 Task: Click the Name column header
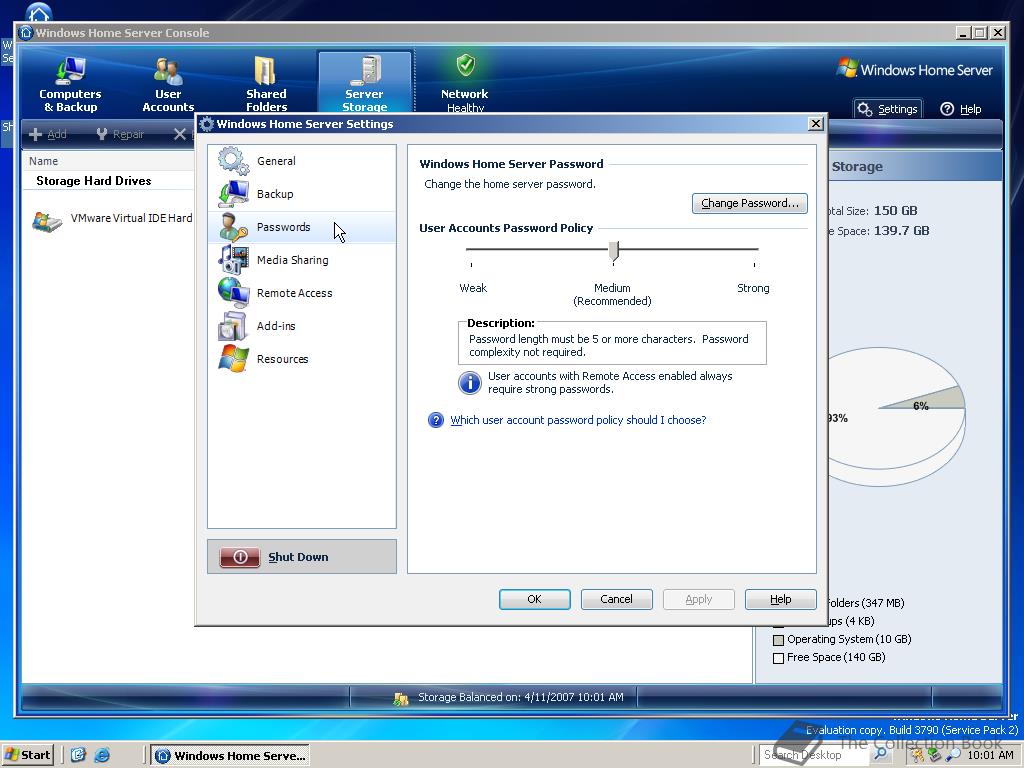pyautogui.click(x=43, y=161)
